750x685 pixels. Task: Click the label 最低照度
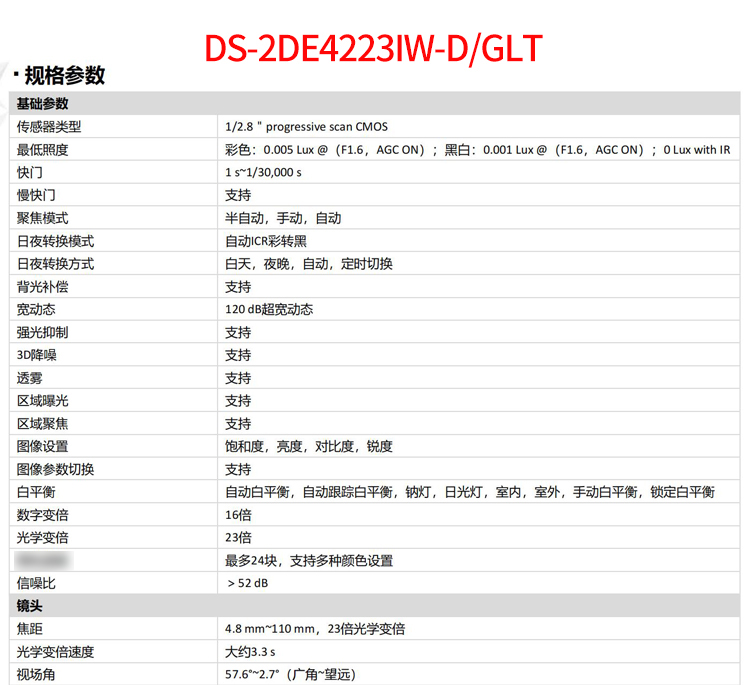(43, 150)
